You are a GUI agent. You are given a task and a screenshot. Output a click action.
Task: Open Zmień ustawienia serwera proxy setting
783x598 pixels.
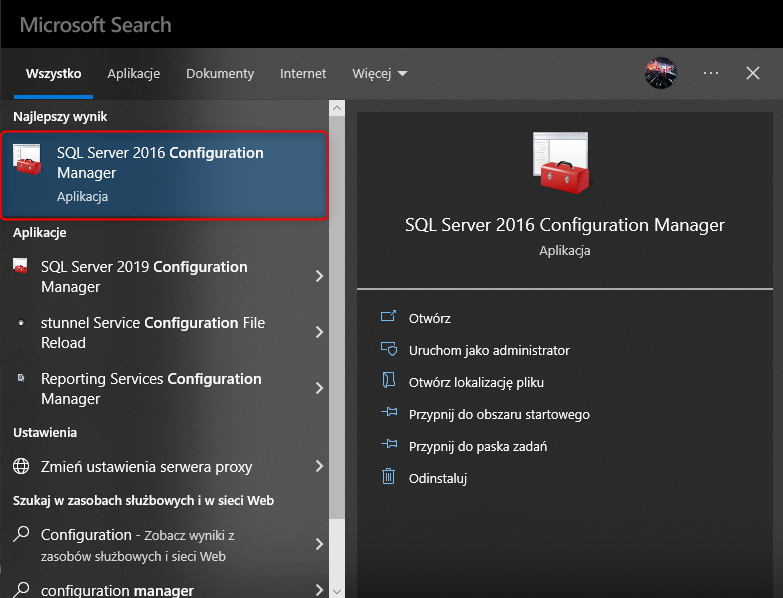pos(164,466)
